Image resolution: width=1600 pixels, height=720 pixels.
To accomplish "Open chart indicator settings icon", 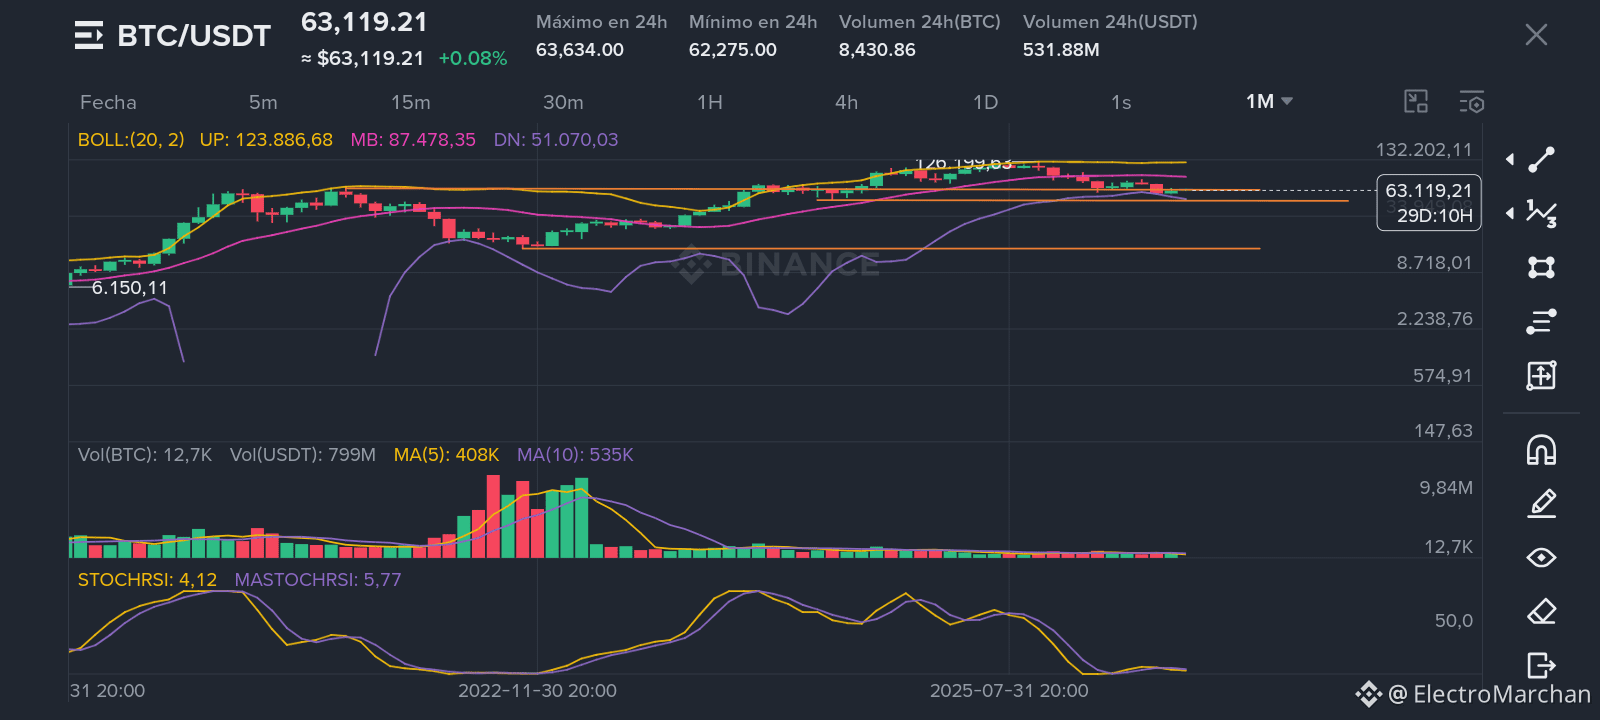I will [x=1471, y=101].
